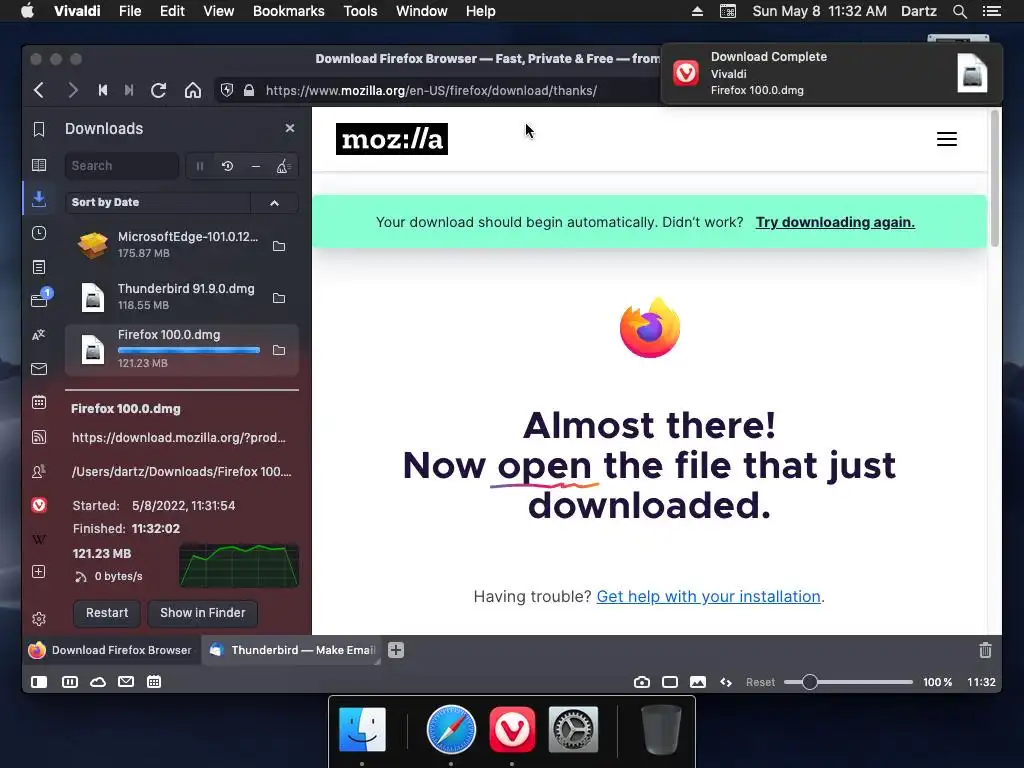Image resolution: width=1024 pixels, height=768 pixels.
Task: Click the retry download icon
Action: [x=227, y=167]
